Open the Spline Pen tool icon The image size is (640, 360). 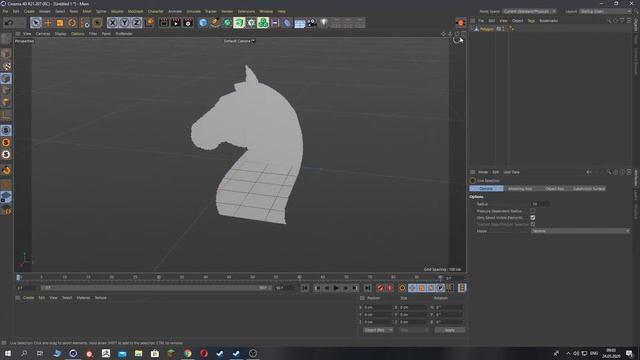pos(215,23)
